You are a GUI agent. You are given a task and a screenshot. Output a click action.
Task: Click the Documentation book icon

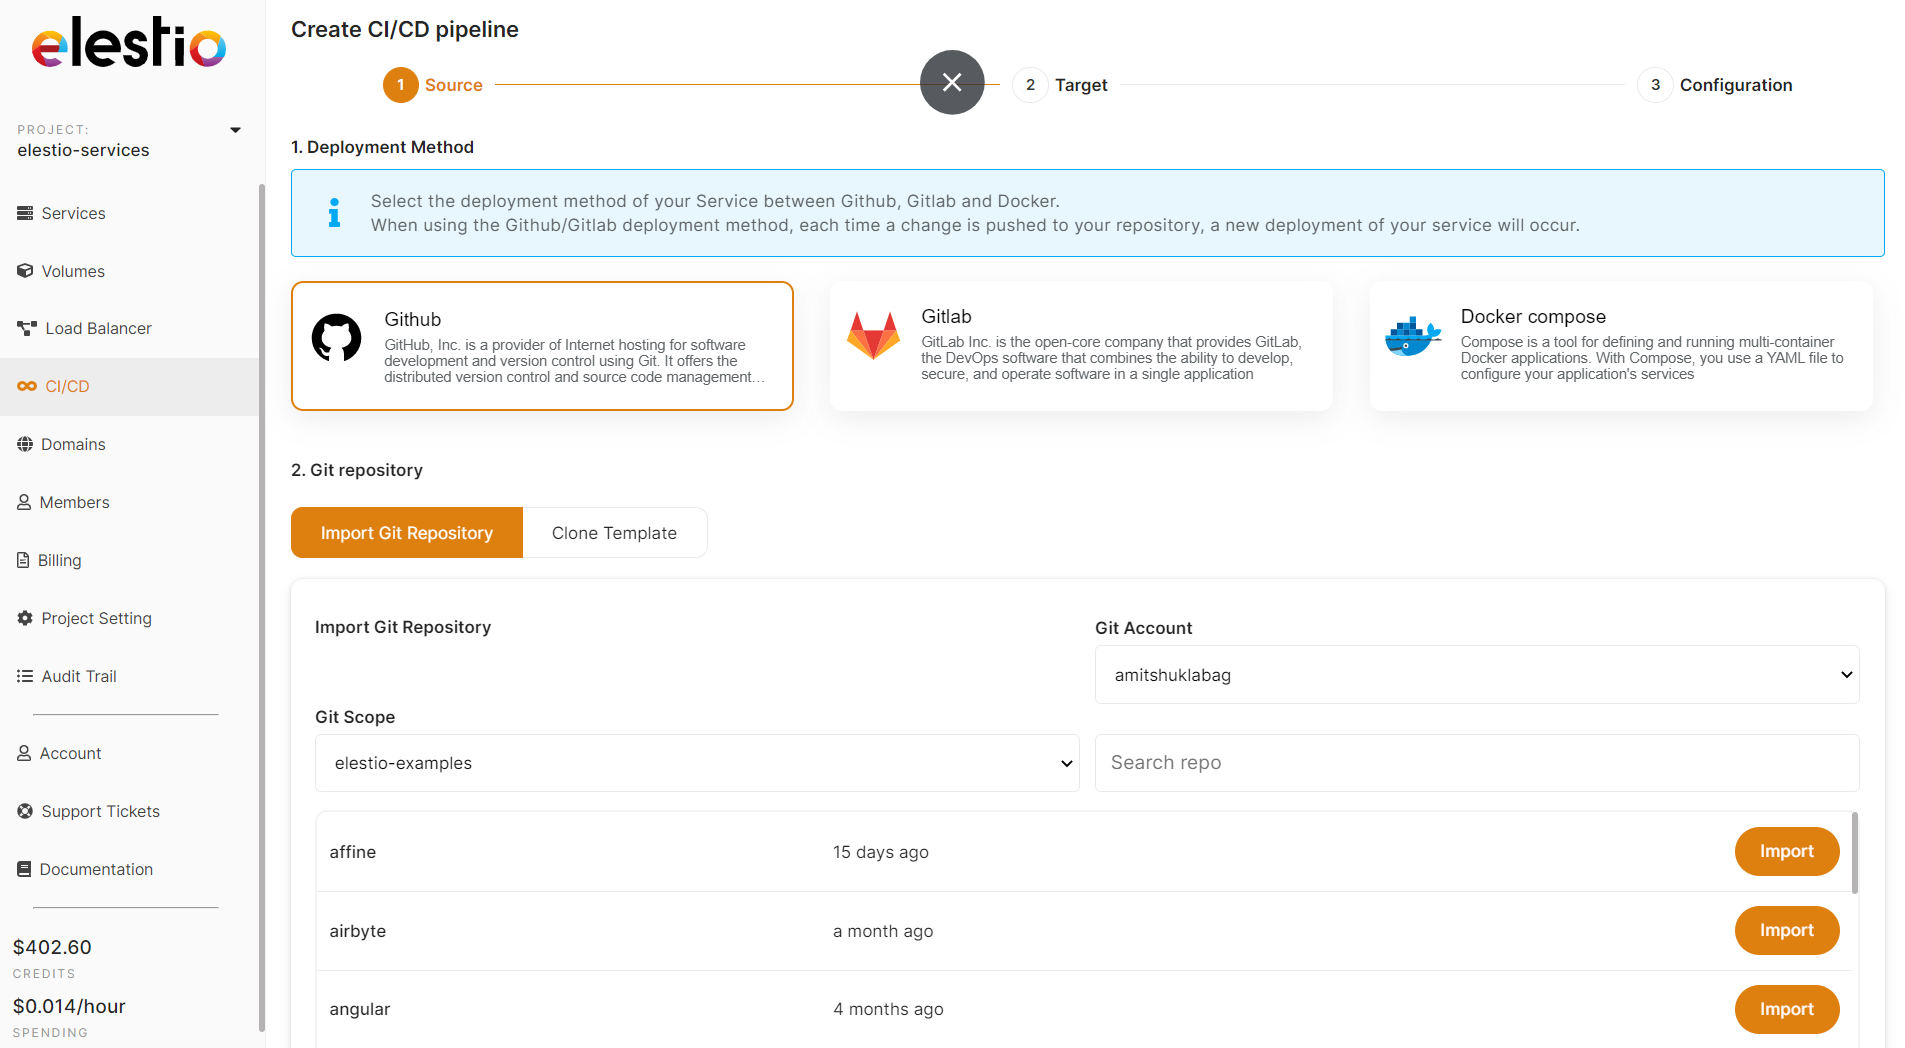(24, 869)
